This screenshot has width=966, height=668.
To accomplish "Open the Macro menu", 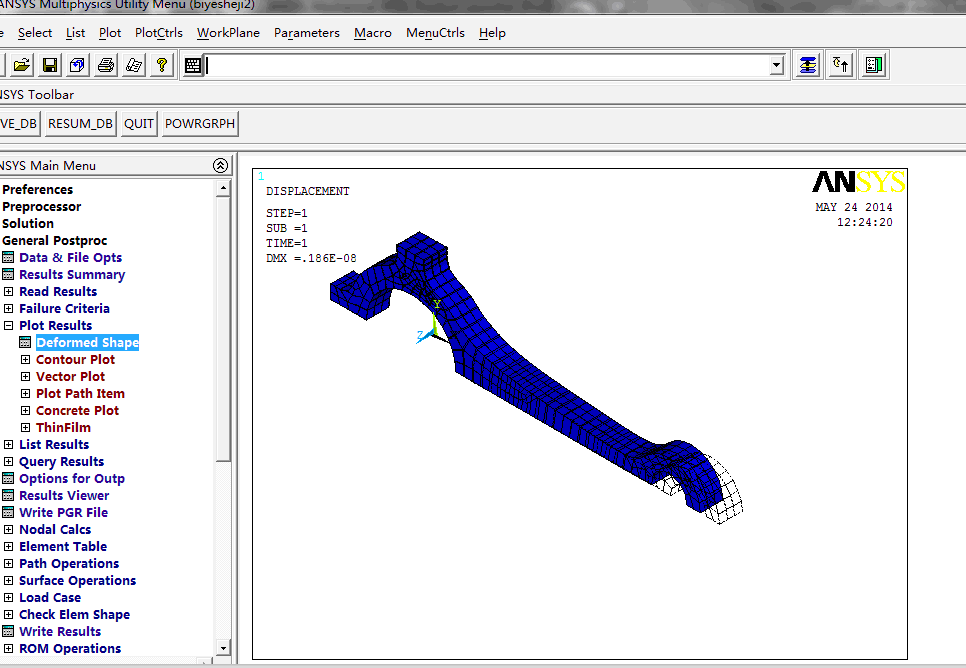I will [x=373, y=33].
